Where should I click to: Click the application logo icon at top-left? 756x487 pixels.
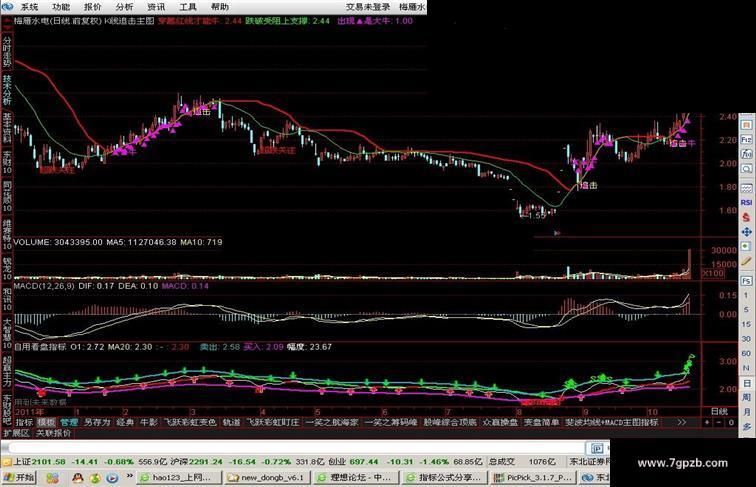pos(8,7)
